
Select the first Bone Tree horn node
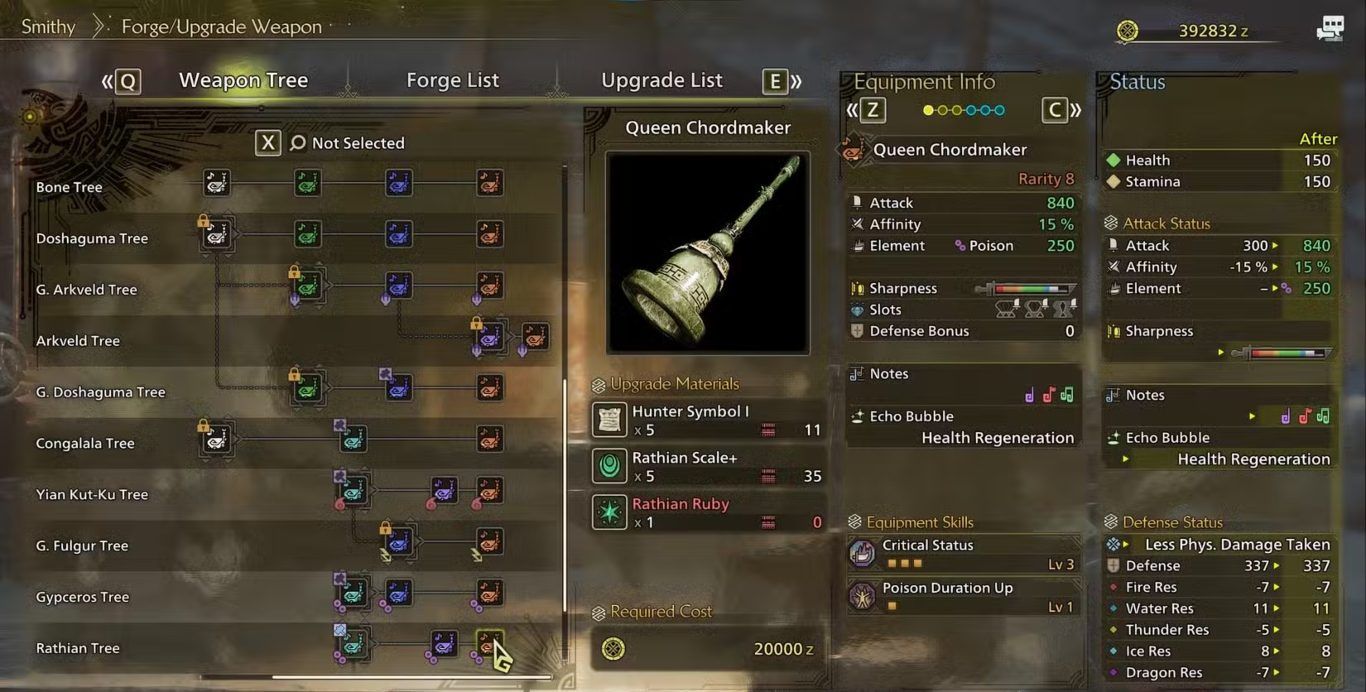point(217,182)
